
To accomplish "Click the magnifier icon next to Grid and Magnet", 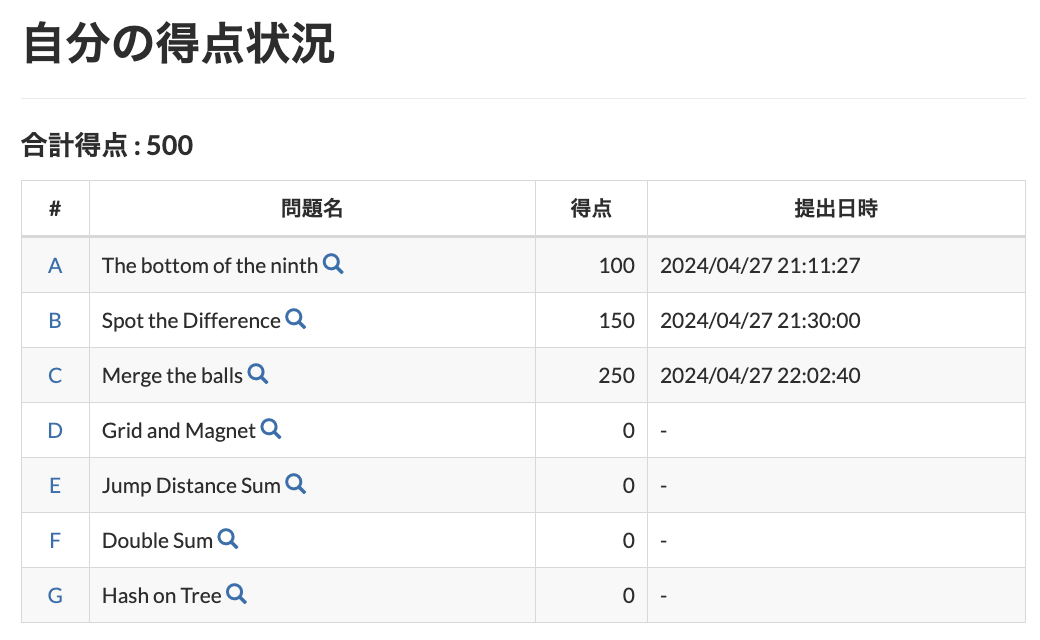I will pos(271,428).
